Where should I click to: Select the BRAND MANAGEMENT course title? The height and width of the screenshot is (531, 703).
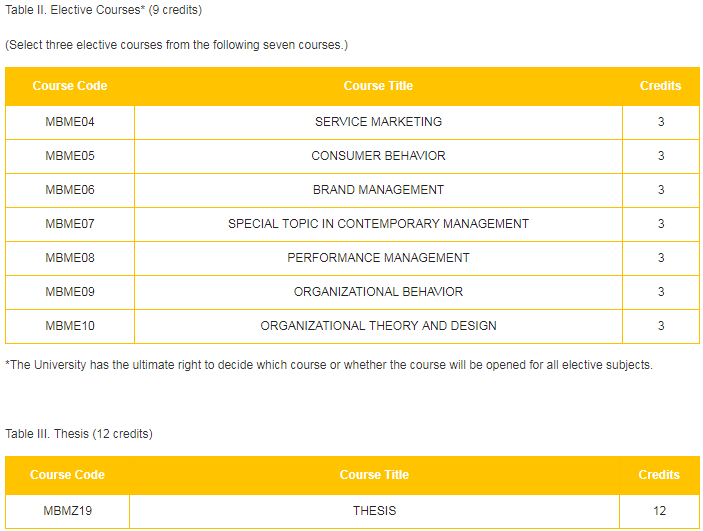pyautogui.click(x=378, y=190)
